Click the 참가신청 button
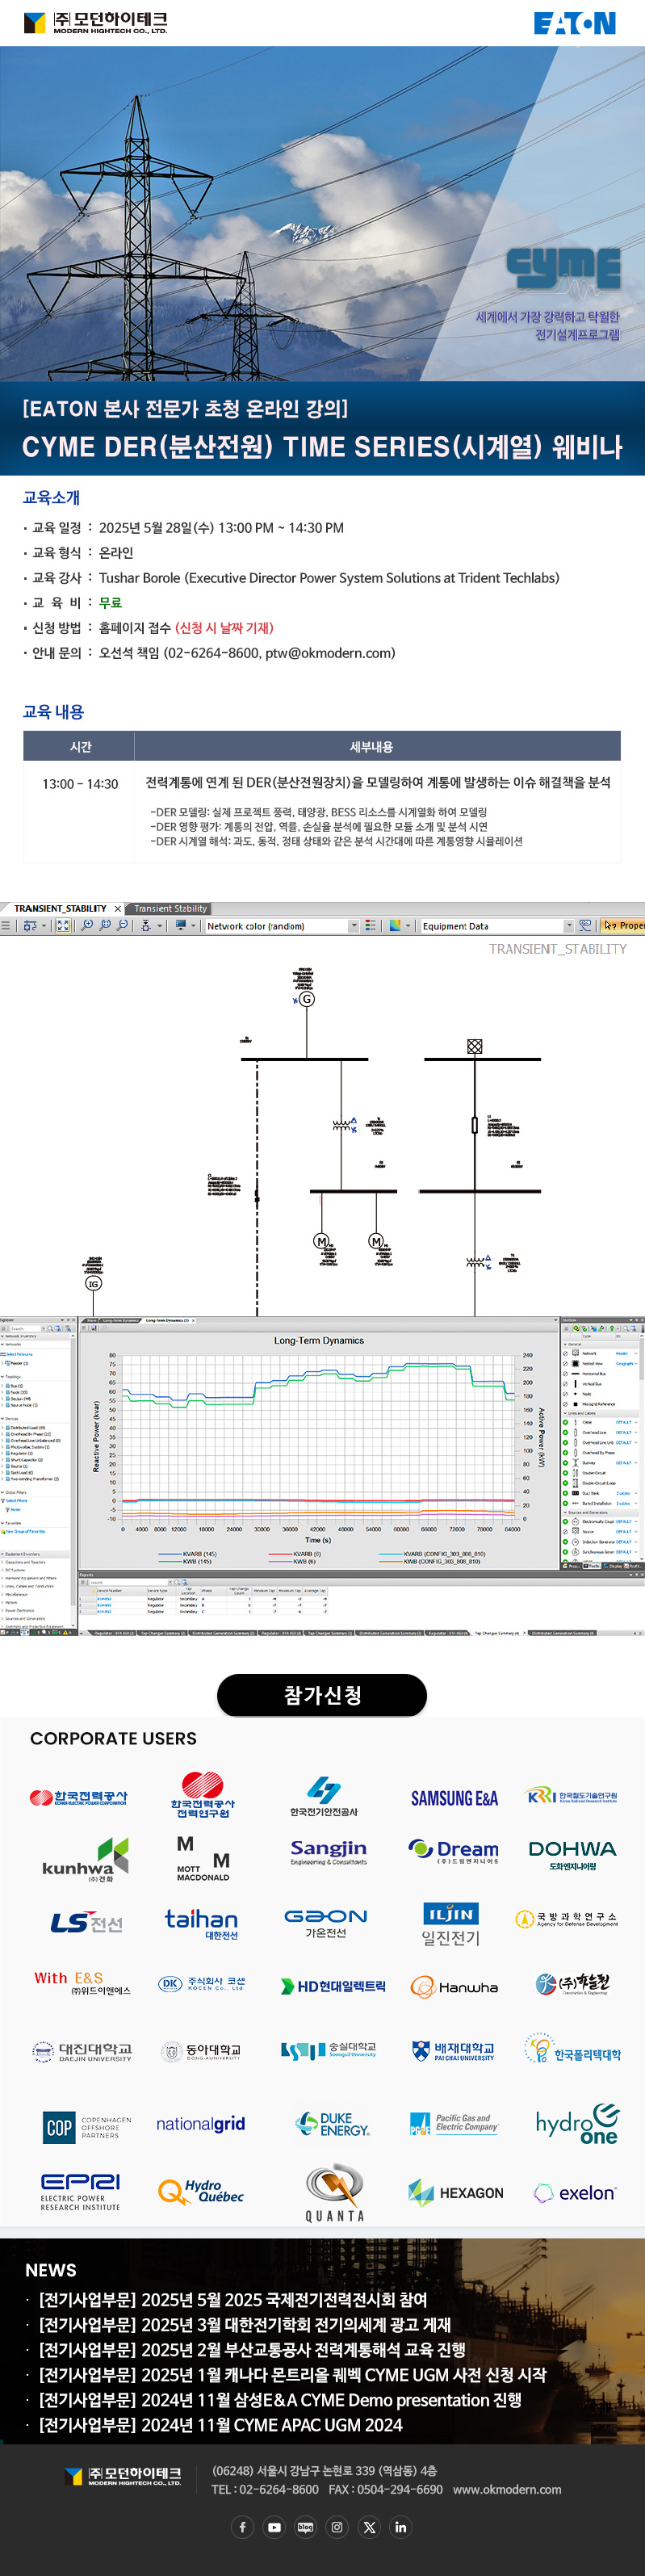The width and height of the screenshot is (645, 2576). click(x=322, y=1694)
